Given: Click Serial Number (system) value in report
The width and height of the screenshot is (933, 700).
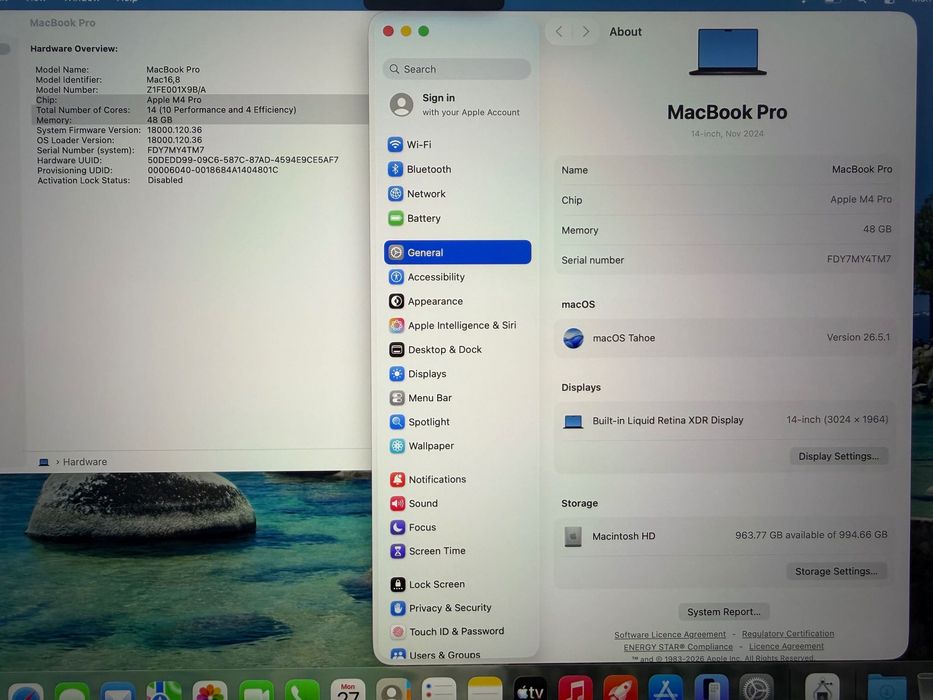Looking at the screenshot, I should pos(176,150).
